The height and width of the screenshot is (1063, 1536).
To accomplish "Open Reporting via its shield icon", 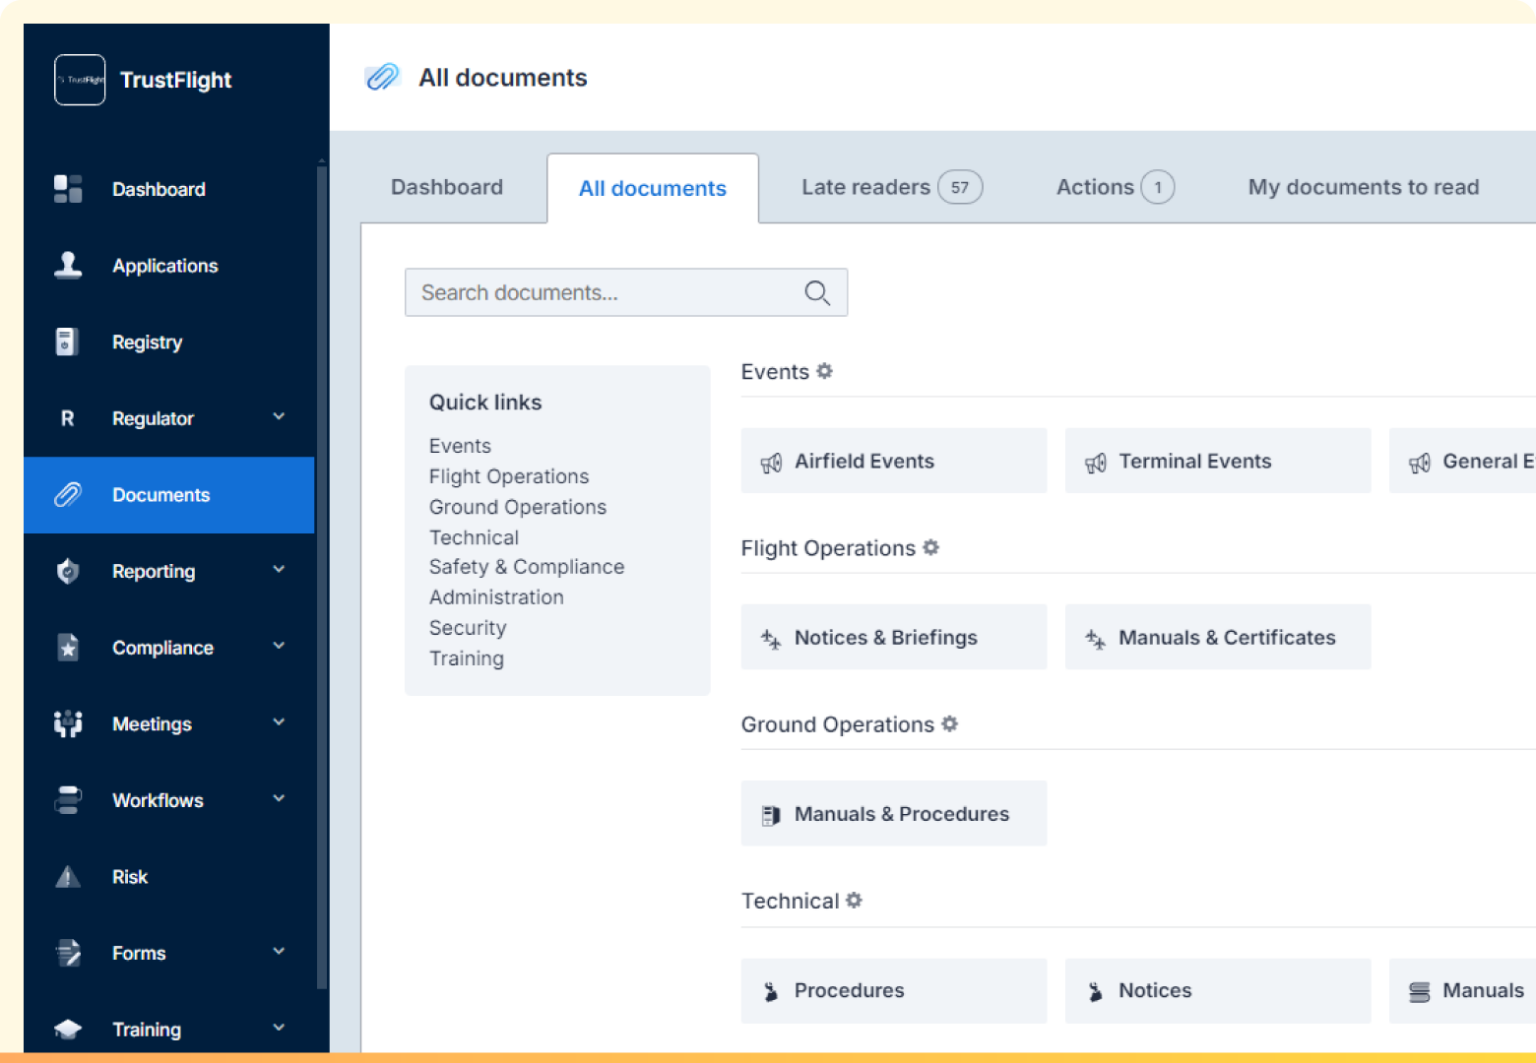I will click(x=67, y=570).
